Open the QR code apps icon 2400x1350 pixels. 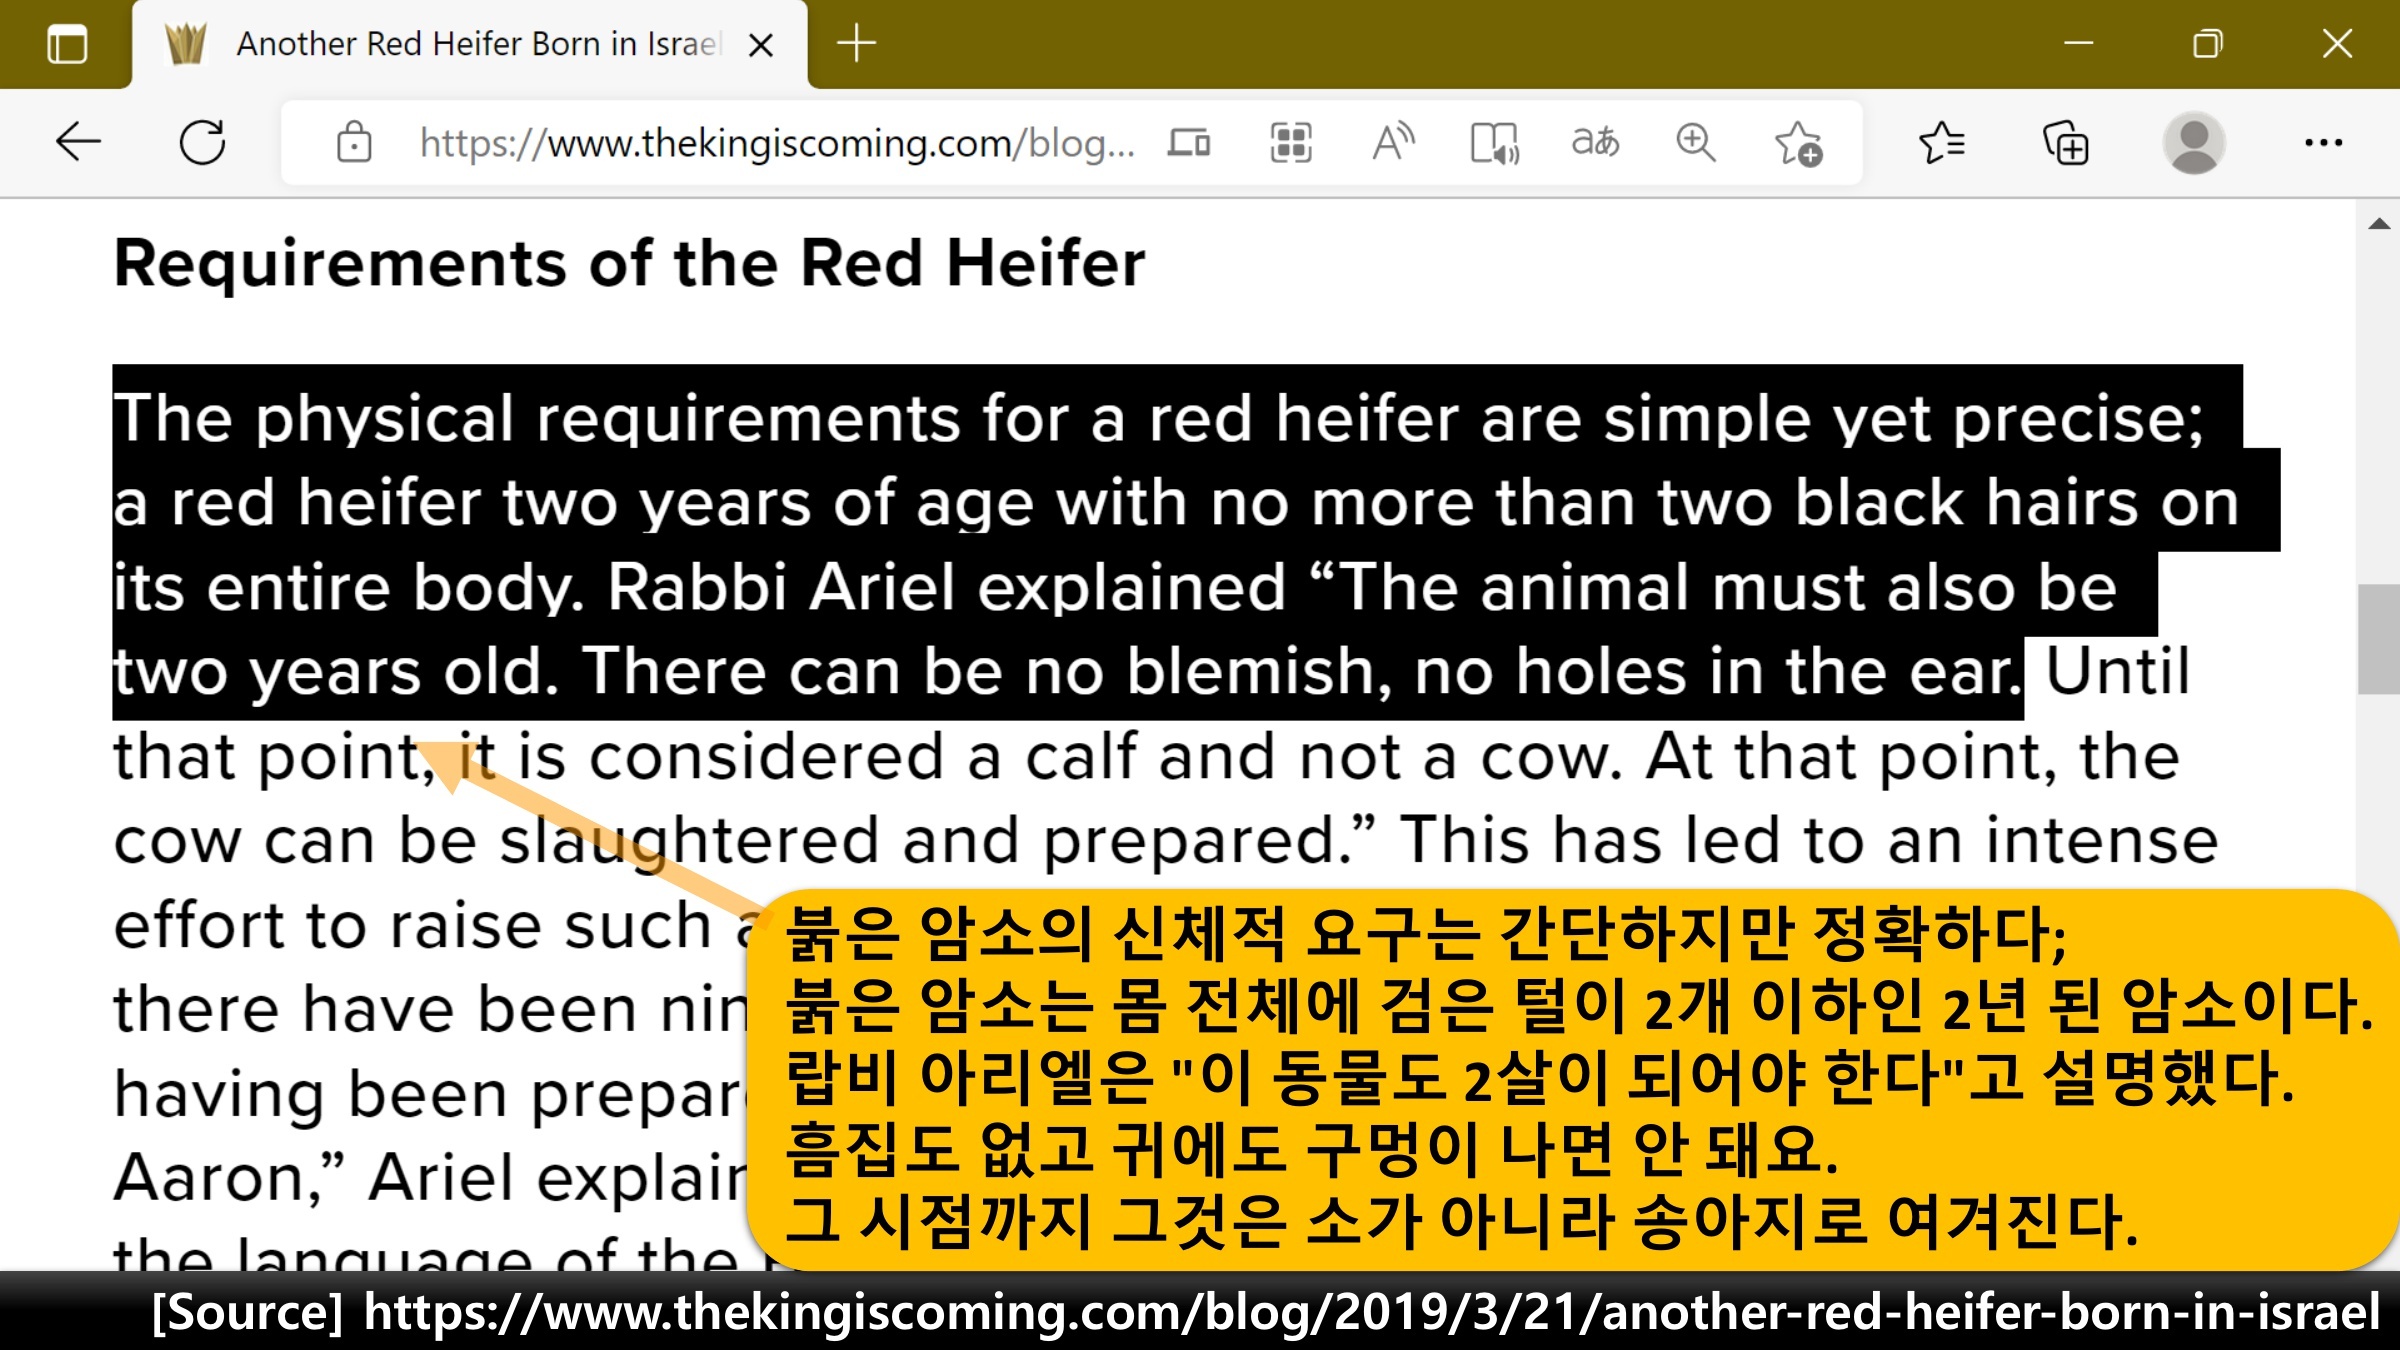click(1291, 143)
